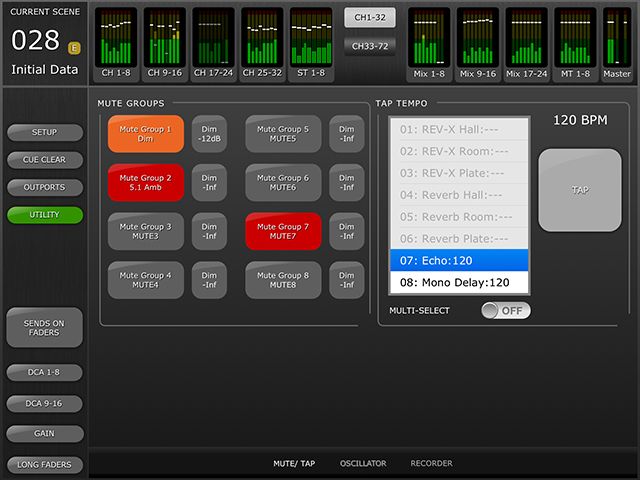Open the Master meter block
The width and height of the screenshot is (640, 480).
(x=617, y=44)
